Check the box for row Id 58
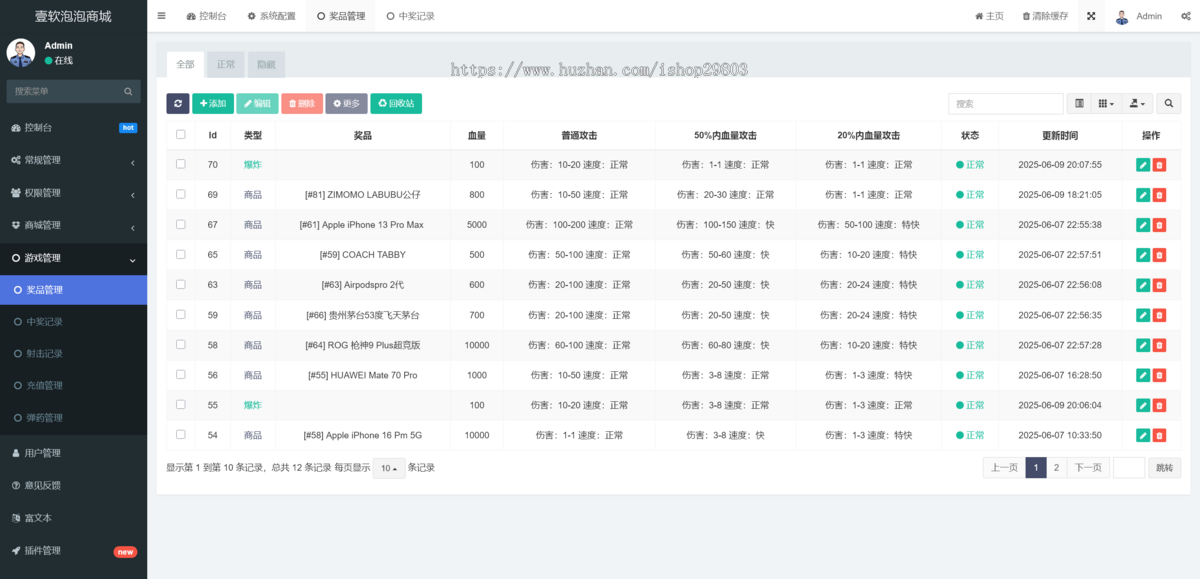 [x=181, y=344]
